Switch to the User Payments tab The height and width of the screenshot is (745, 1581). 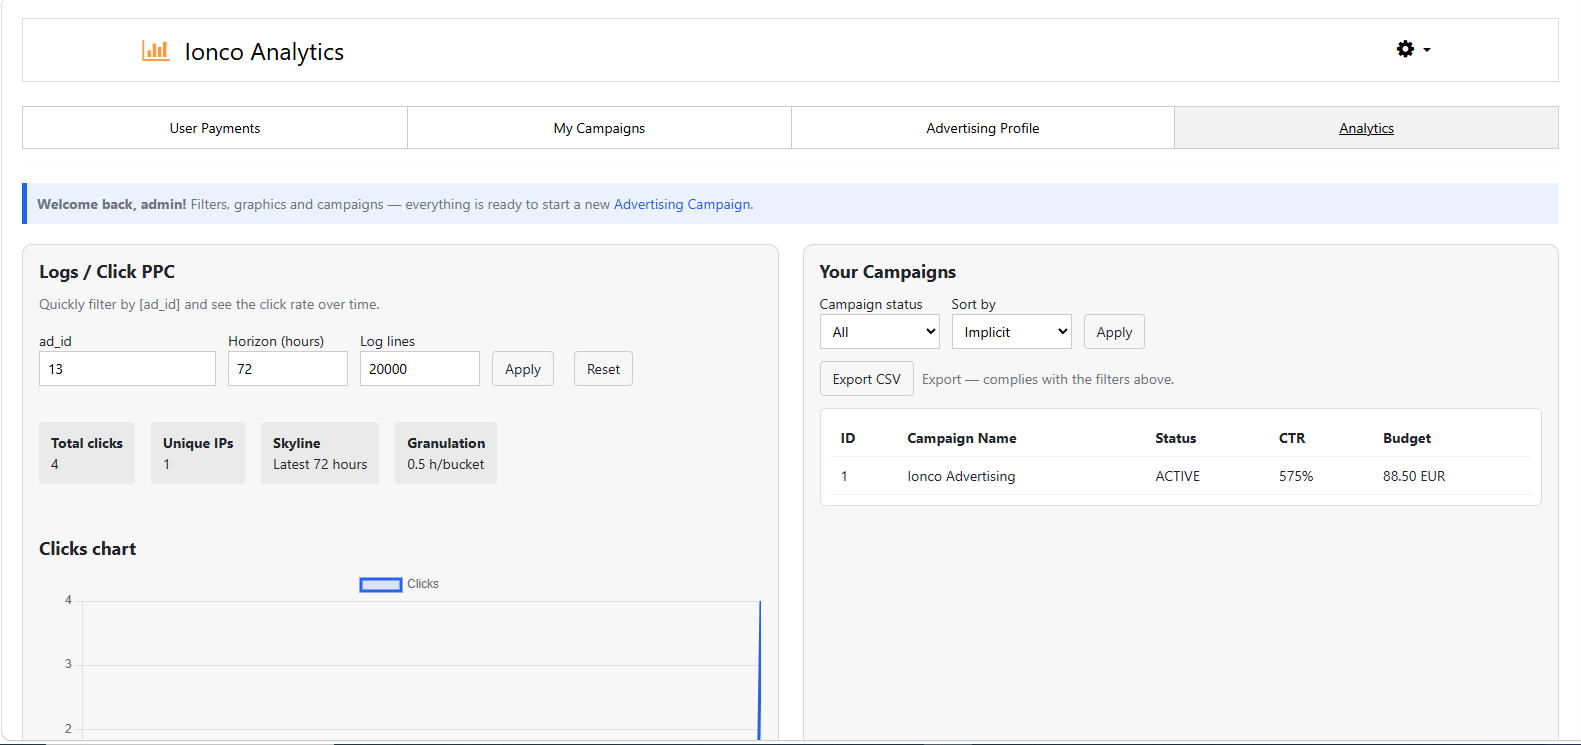point(215,128)
